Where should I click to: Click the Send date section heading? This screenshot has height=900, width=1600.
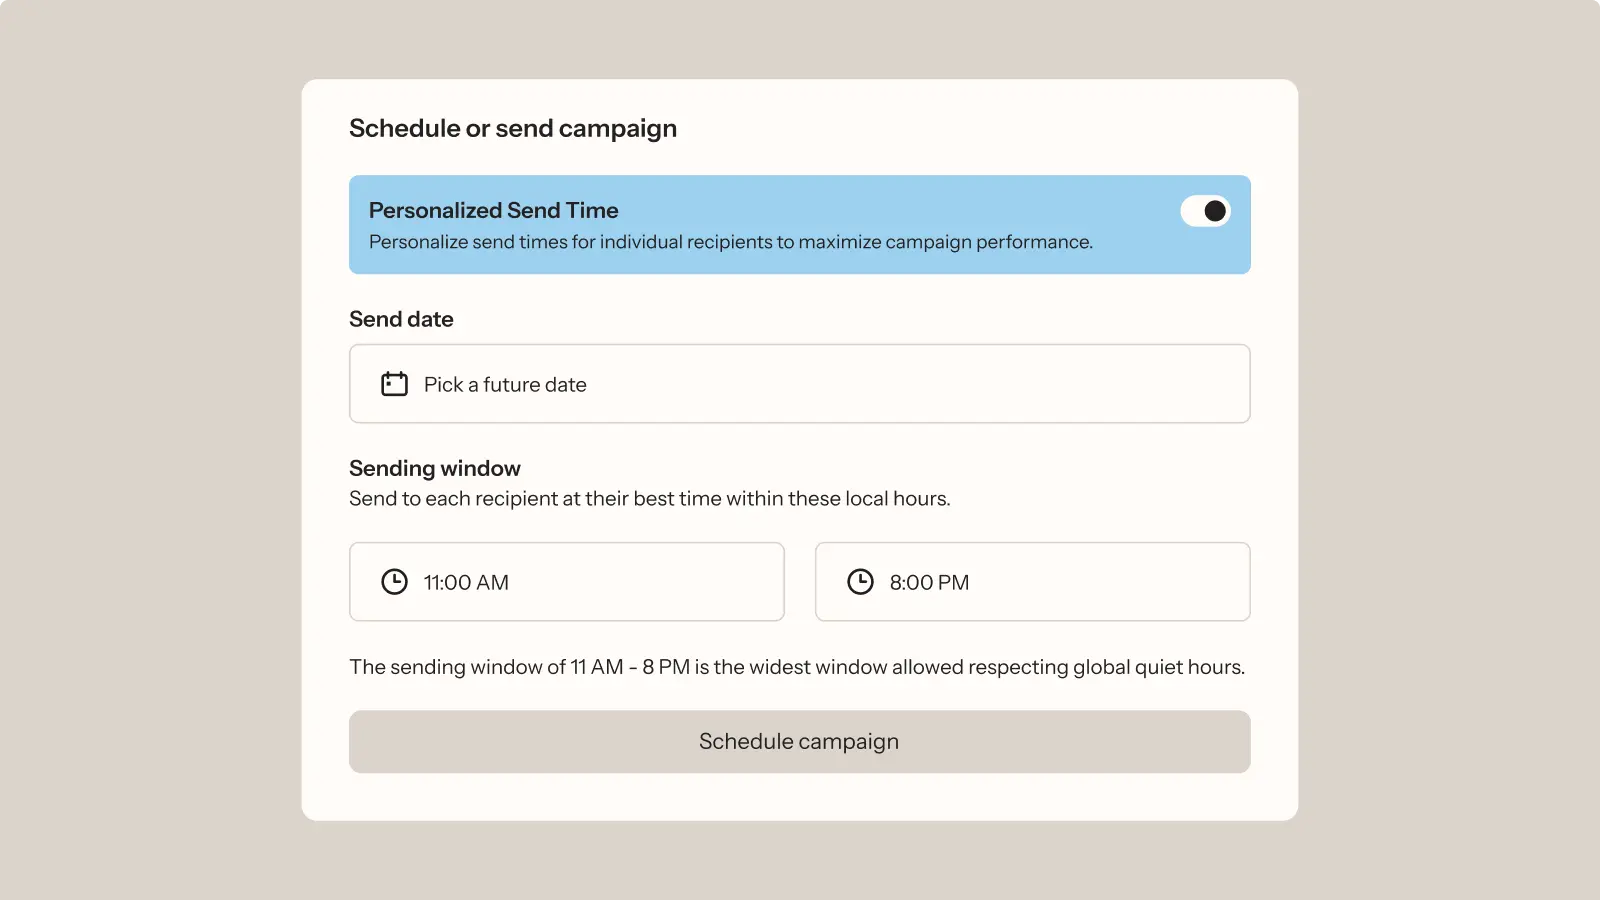coord(401,318)
